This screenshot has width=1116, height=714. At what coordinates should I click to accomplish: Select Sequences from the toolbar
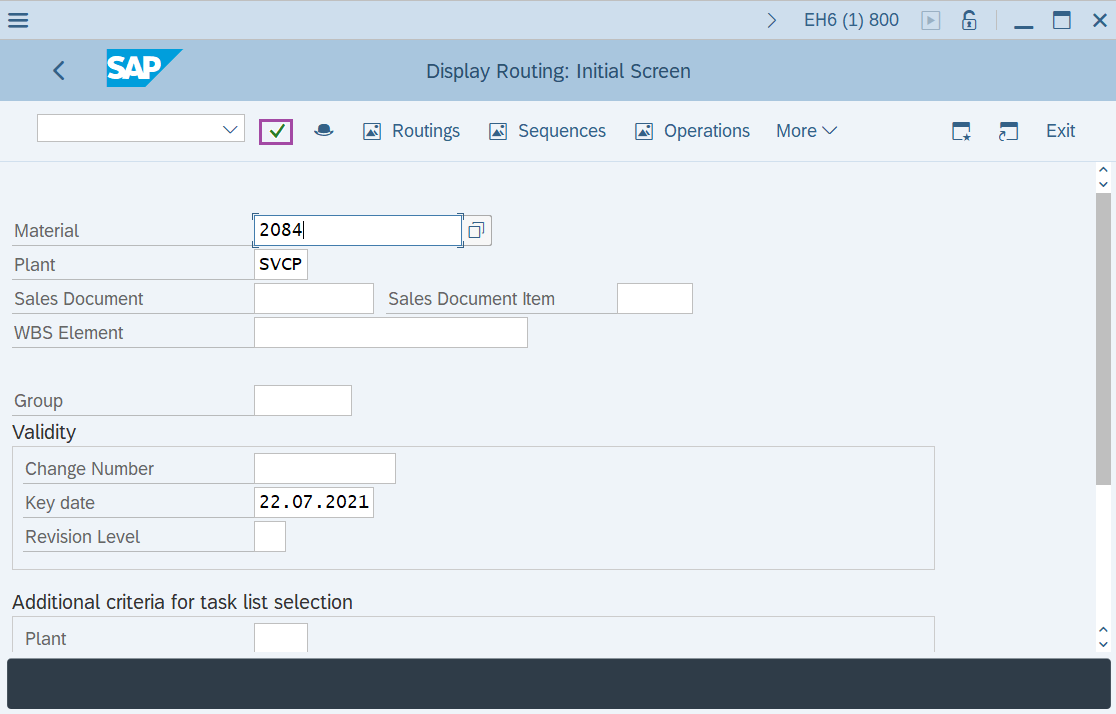[547, 131]
